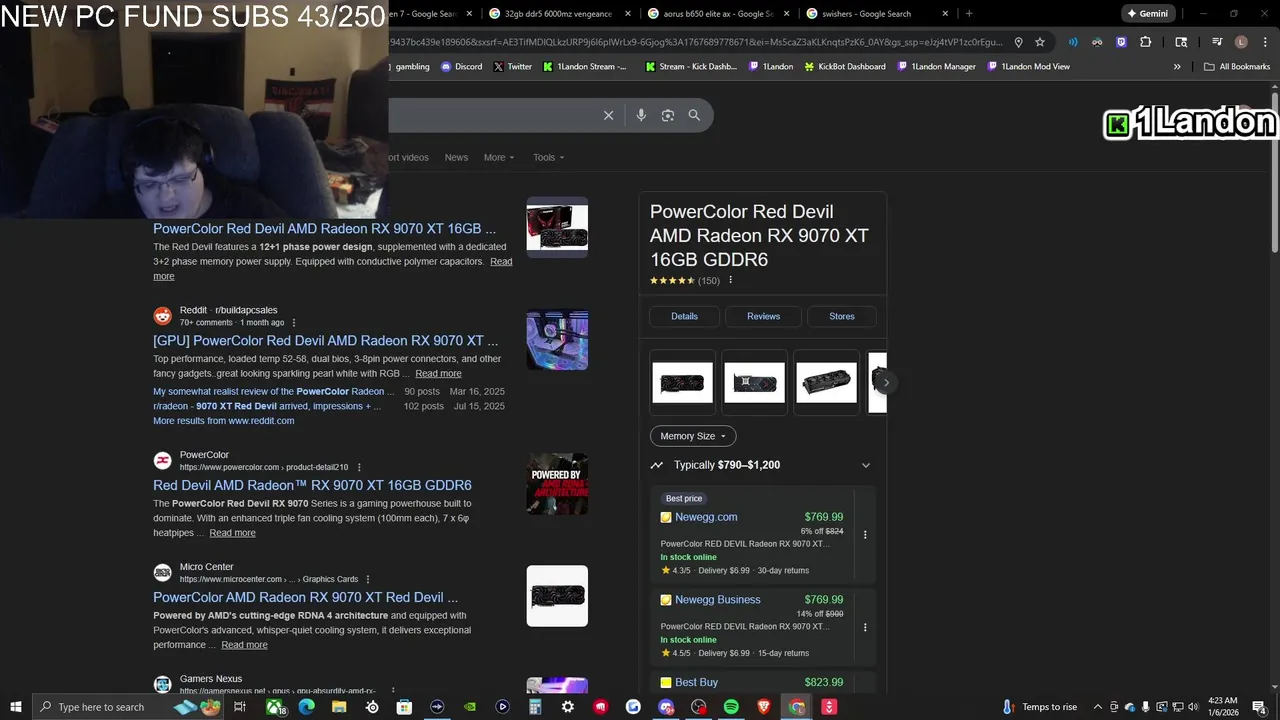Viewport: 1280px width, 720px height.
Task: Open the Best Buy store link
Action: pos(696,682)
